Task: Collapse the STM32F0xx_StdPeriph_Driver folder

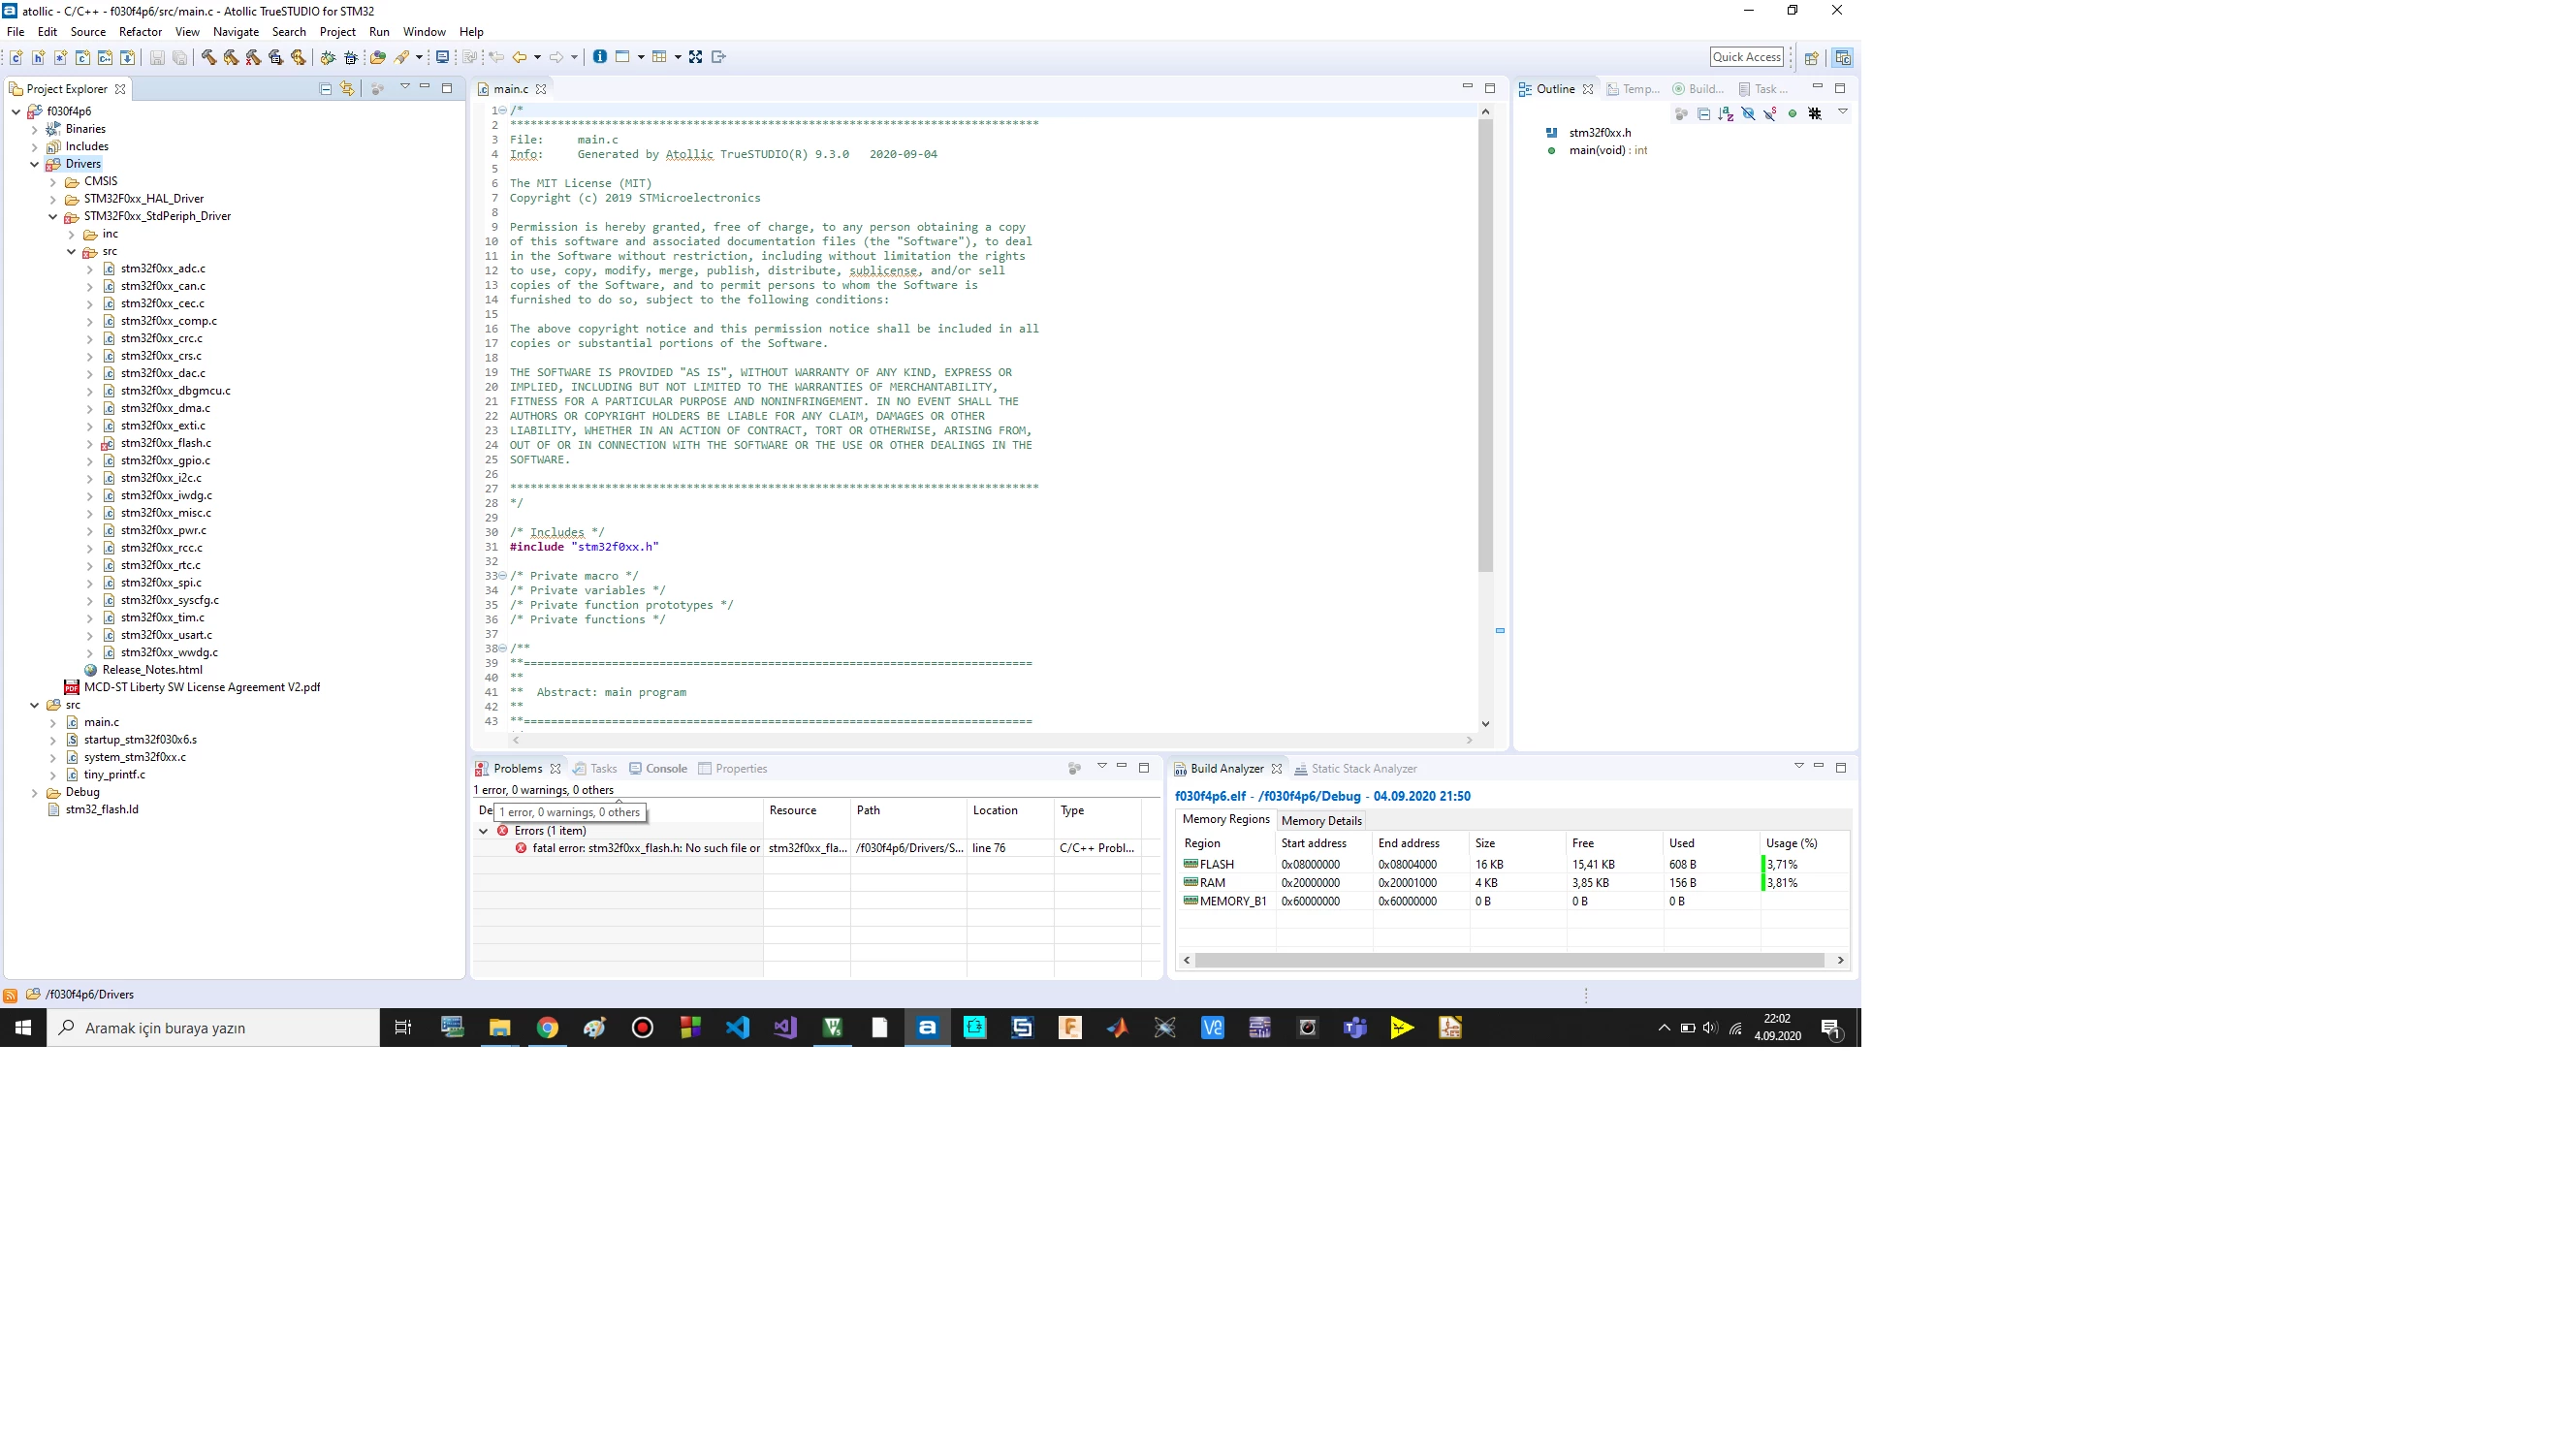Action: point(53,216)
